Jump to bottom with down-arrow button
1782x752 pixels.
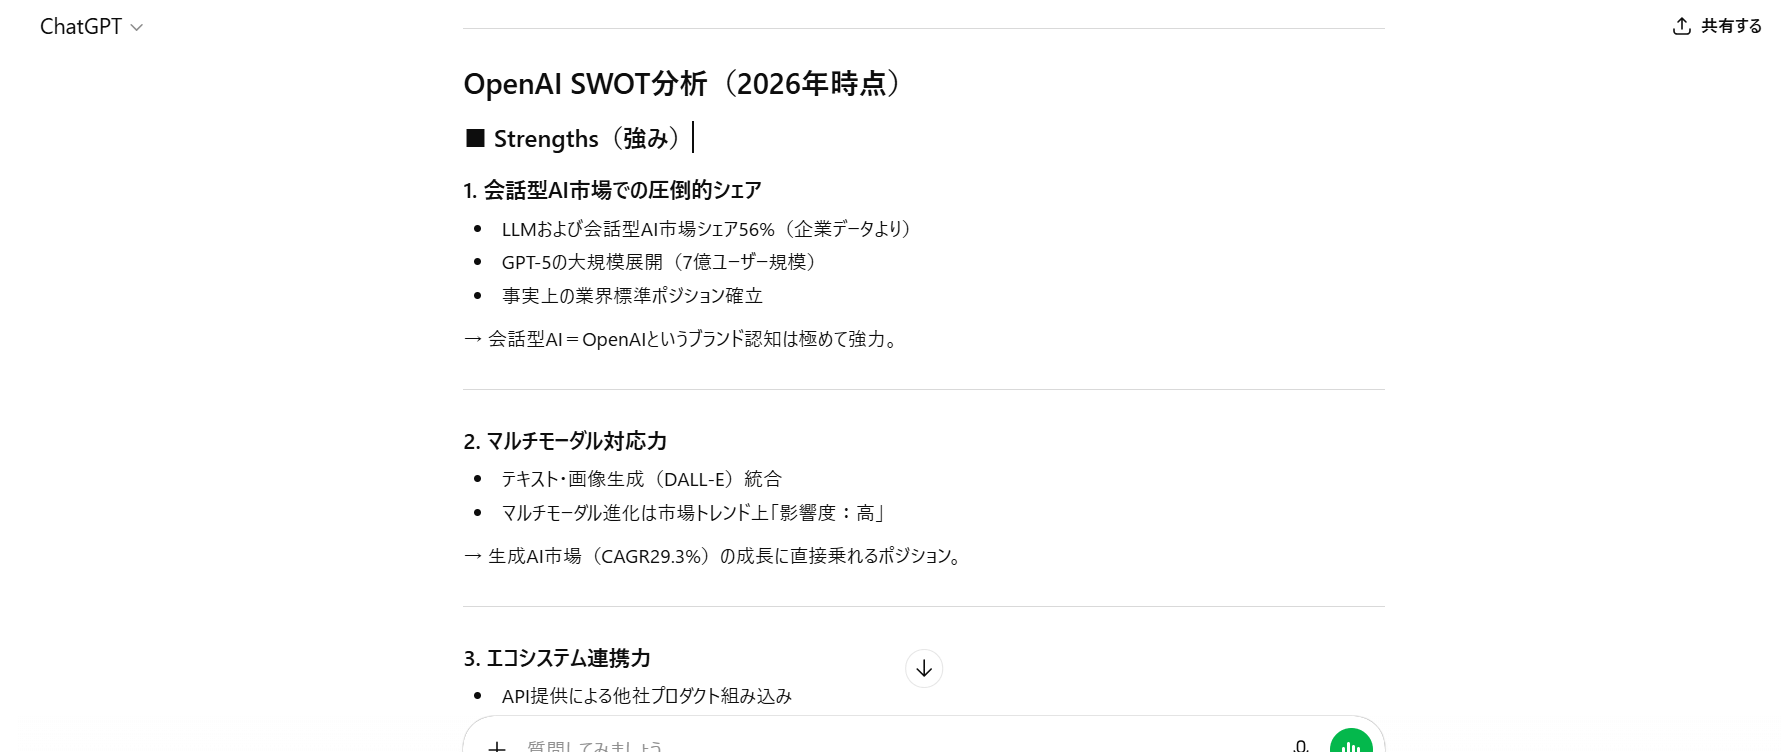pyautogui.click(x=924, y=669)
